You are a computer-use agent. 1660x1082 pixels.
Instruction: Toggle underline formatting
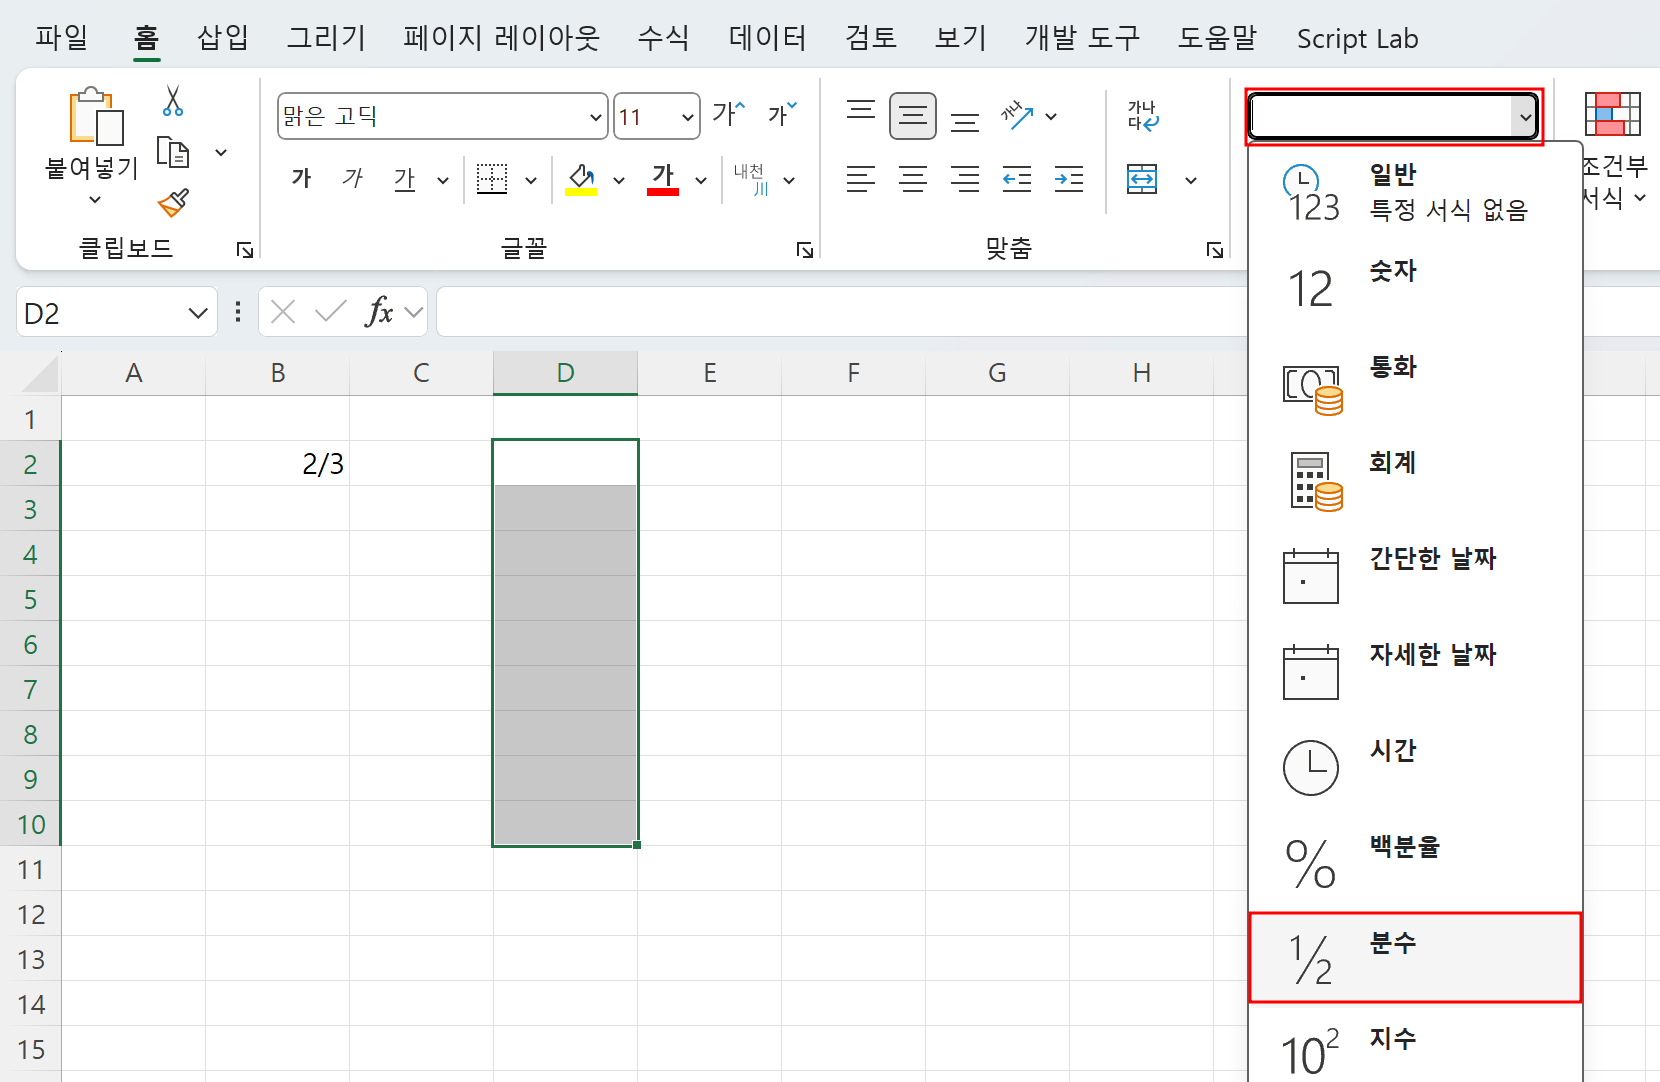(404, 179)
